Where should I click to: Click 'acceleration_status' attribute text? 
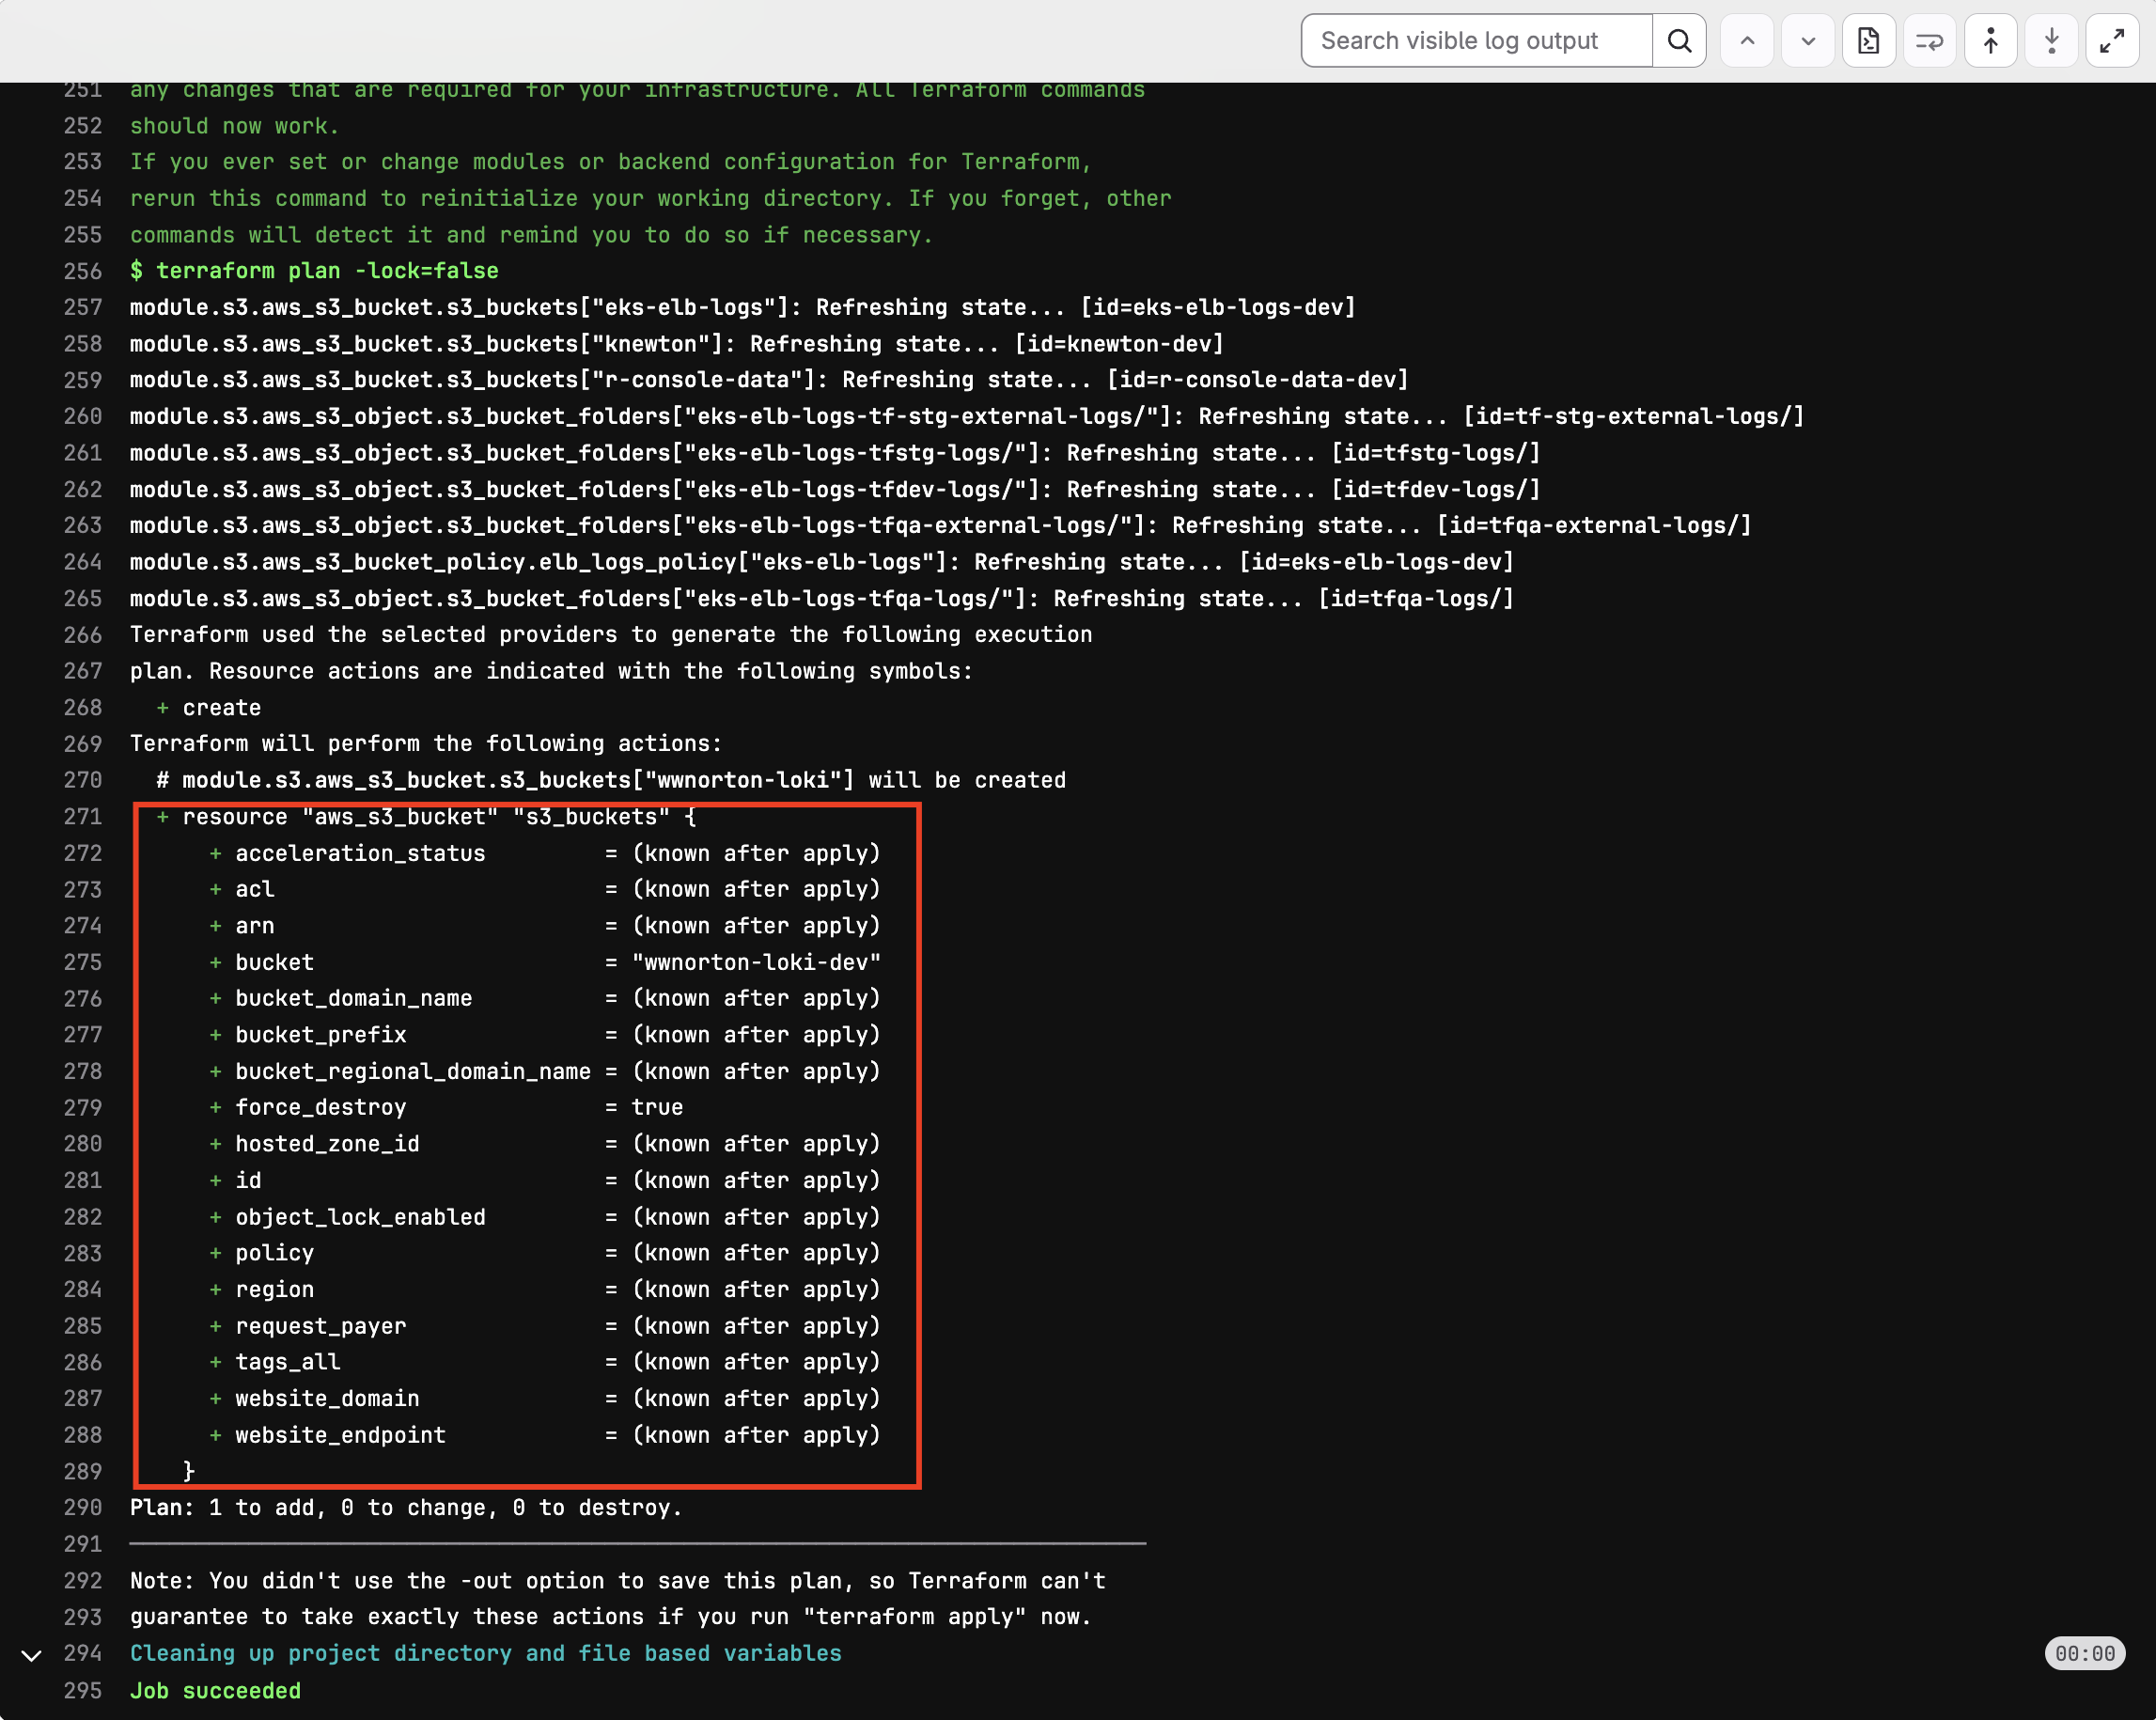[x=360, y=853]
